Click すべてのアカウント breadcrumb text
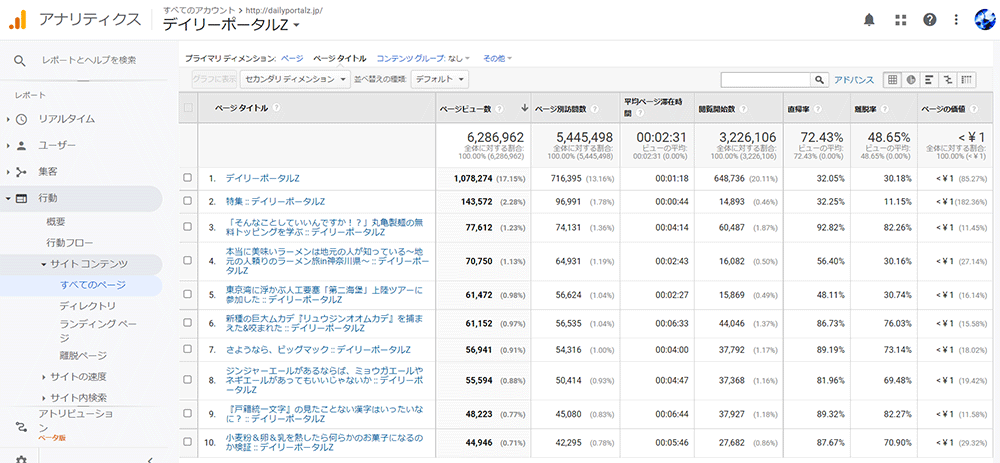 point(198,10)
